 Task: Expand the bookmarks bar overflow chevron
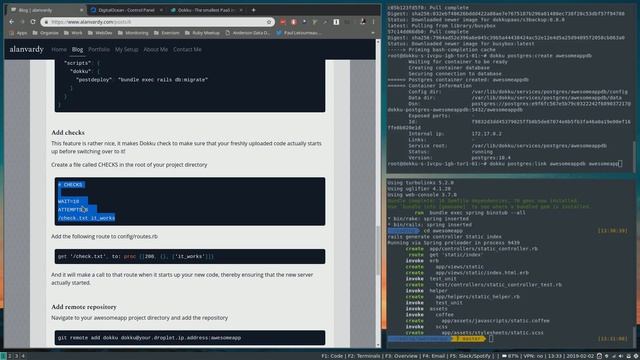pyautogui.click(x=373, y=33)
